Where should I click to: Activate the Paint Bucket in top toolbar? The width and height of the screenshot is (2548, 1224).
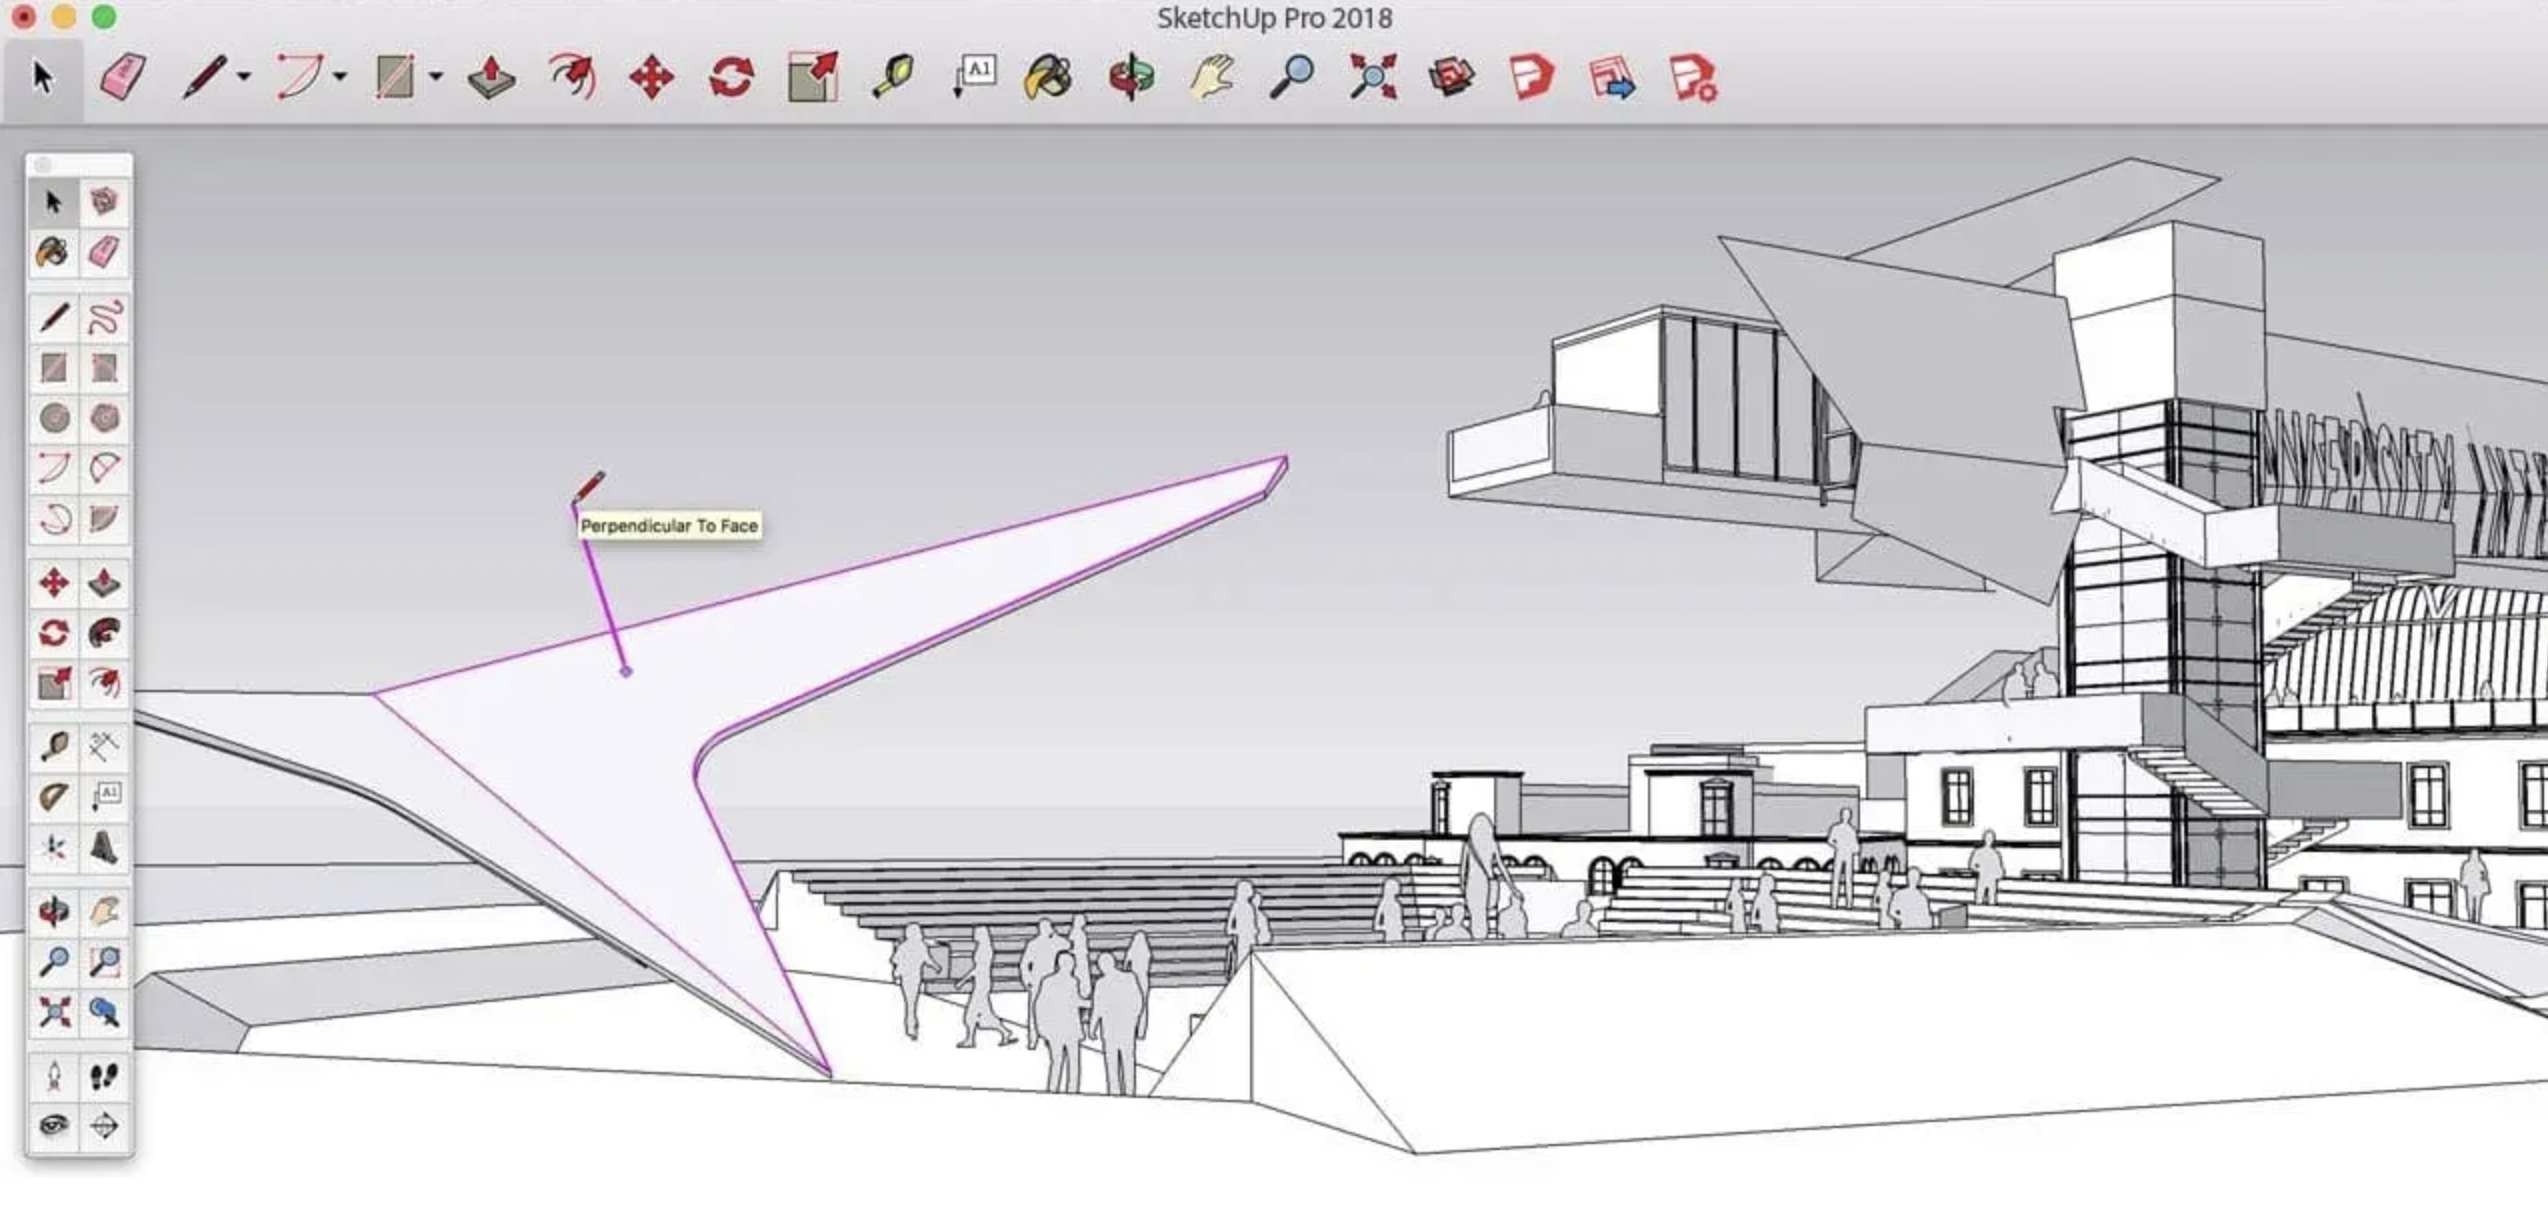[x=1048, y=77]
